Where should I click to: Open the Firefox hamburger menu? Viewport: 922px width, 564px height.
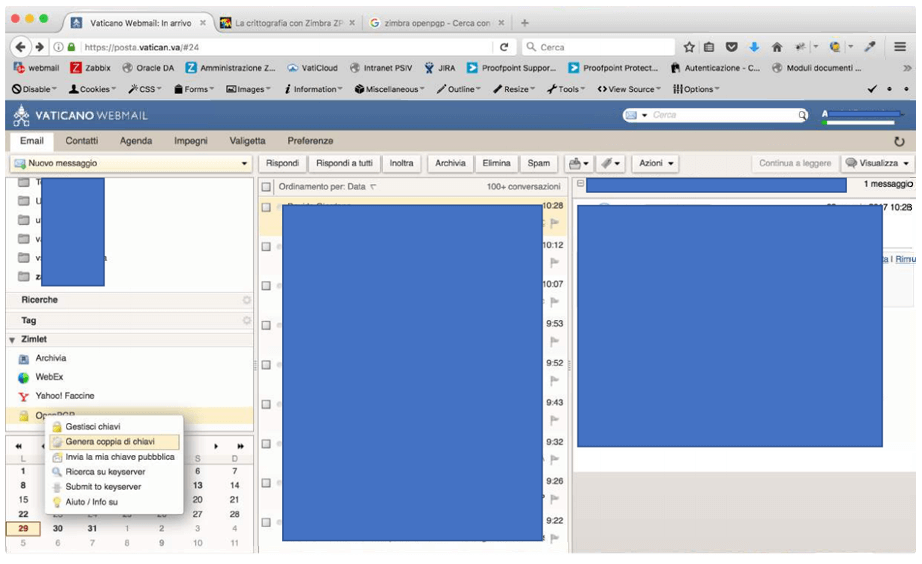900,47
